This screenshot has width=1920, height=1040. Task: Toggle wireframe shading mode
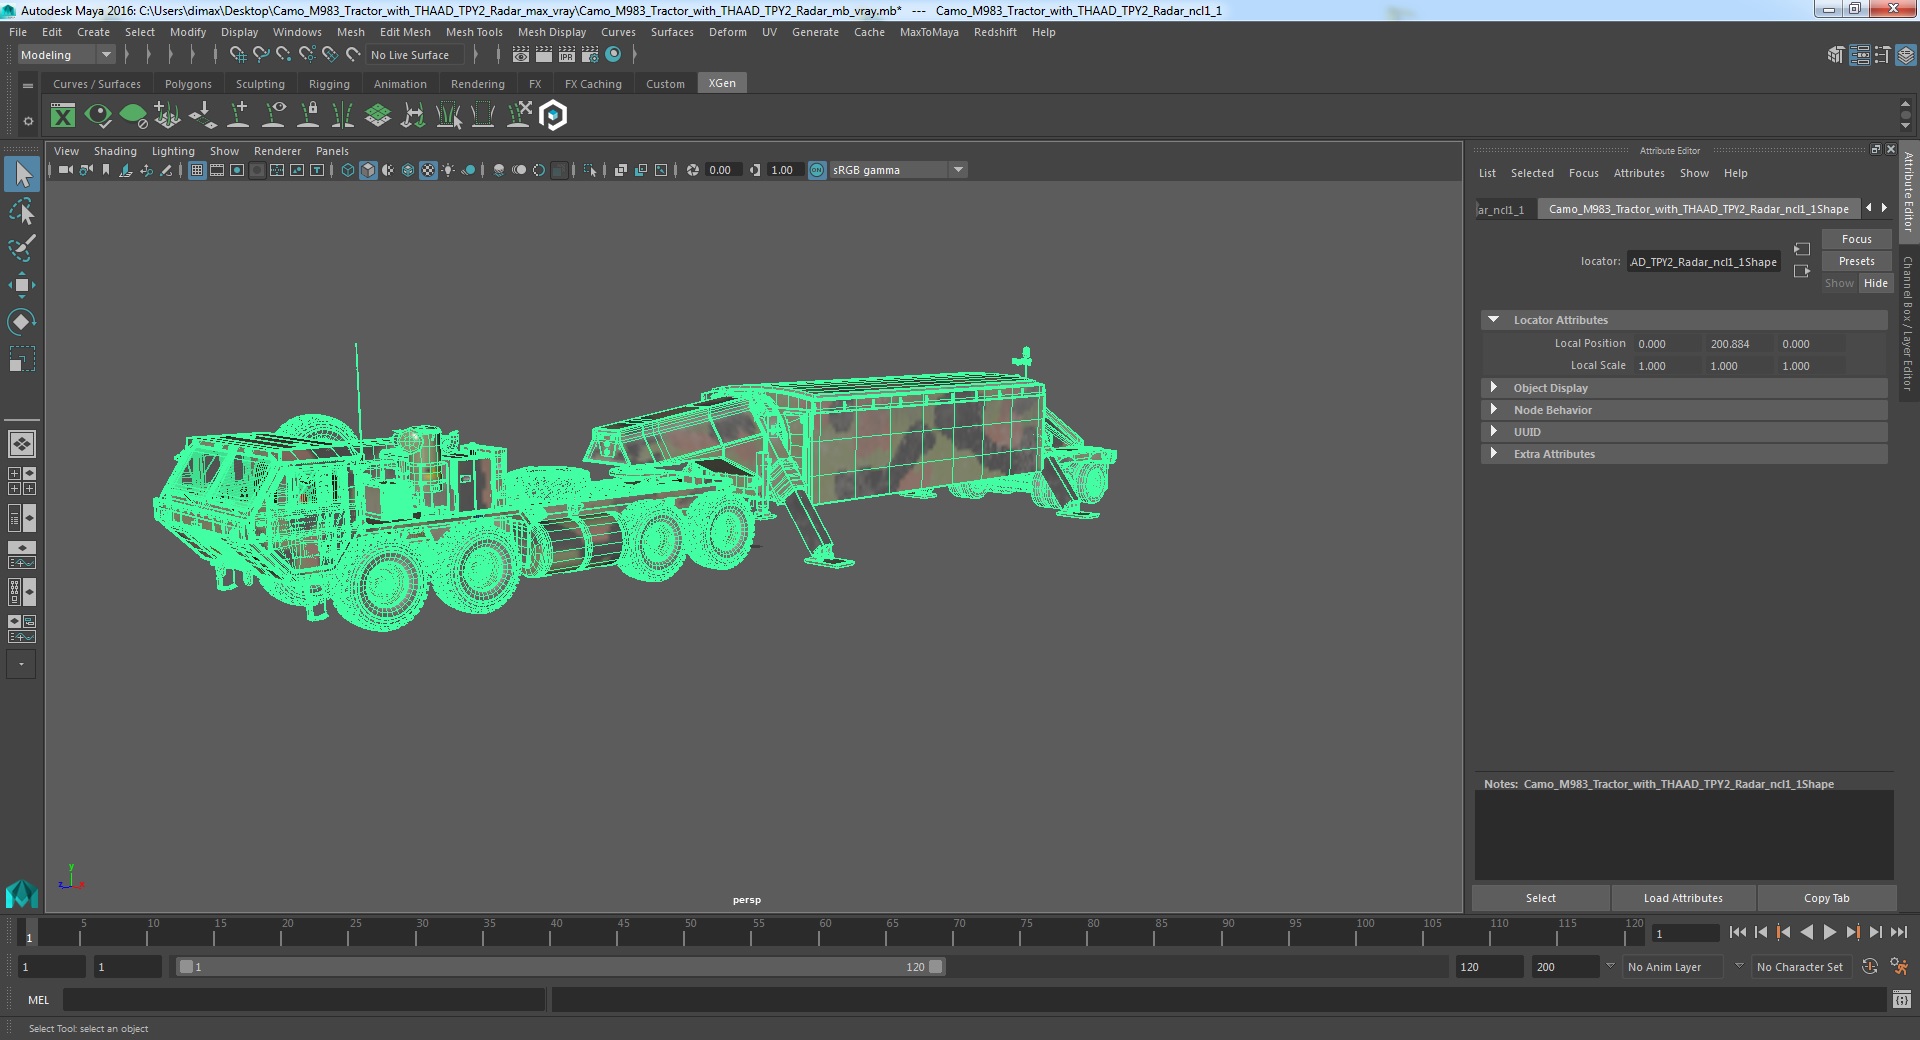tap(348, 170)
